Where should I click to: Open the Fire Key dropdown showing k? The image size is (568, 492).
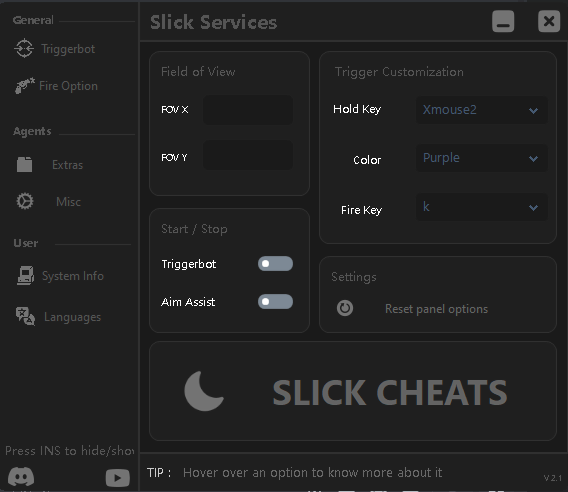click(481, 207)
